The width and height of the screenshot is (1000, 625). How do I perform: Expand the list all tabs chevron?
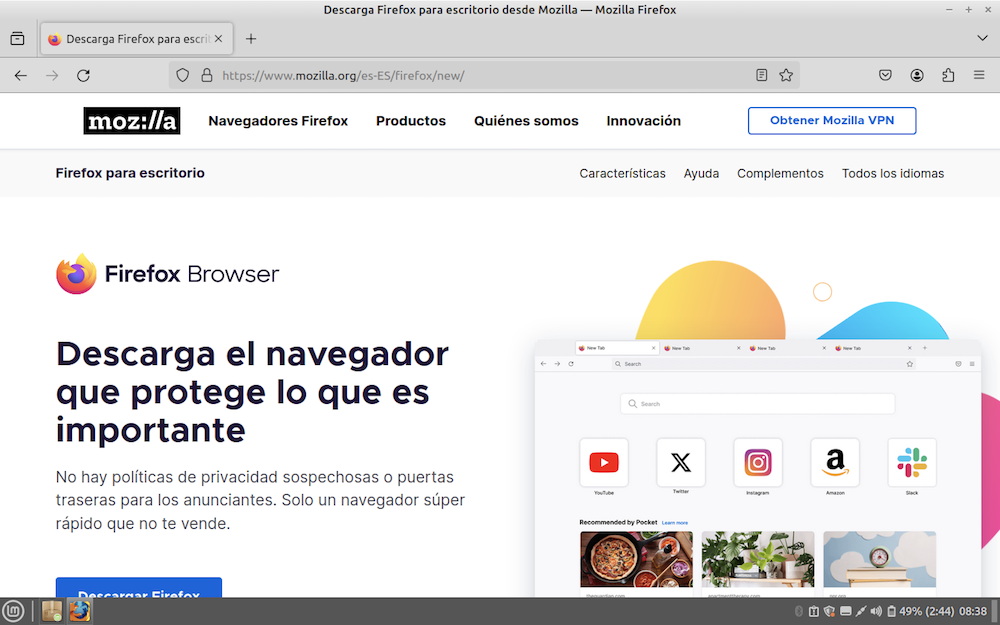982,38
